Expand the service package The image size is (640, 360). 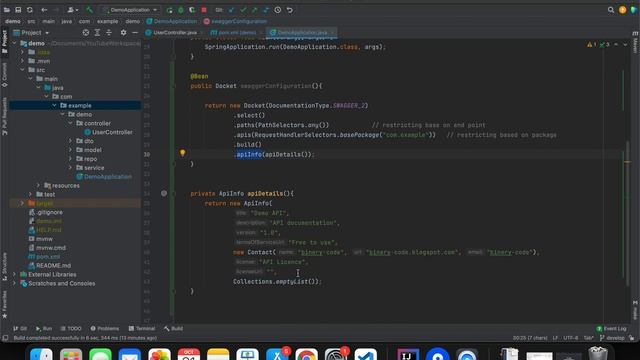pyautogui.click(x=70, y=168)
